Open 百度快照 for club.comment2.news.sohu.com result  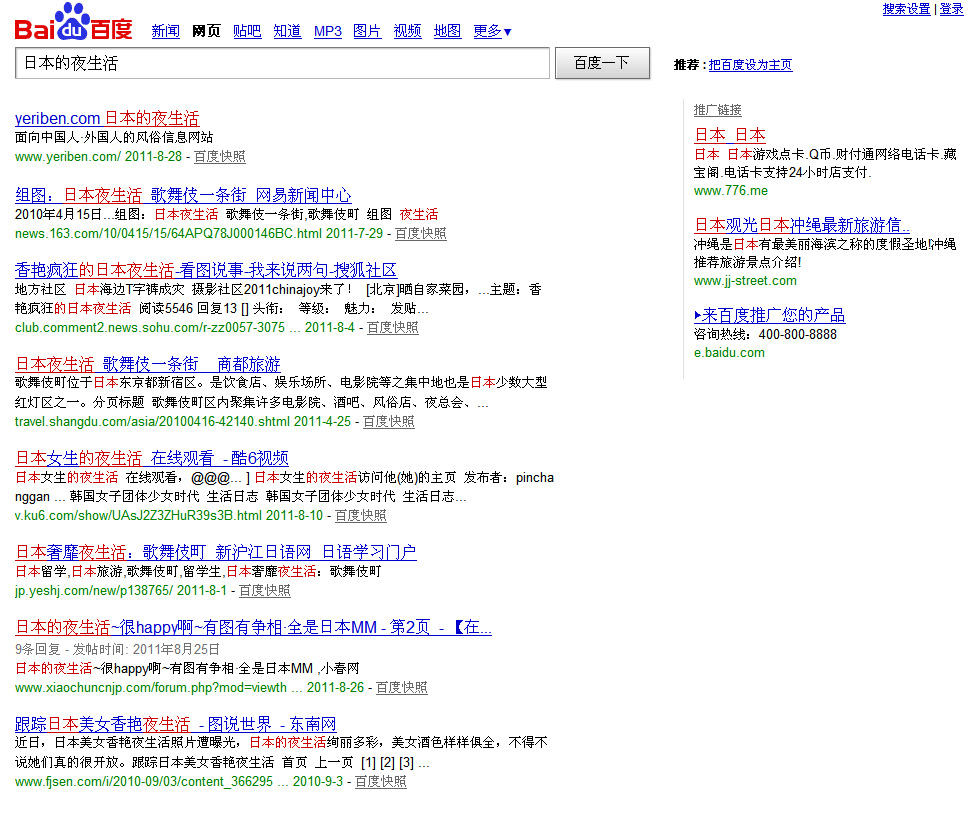click(x=393, y=327)
